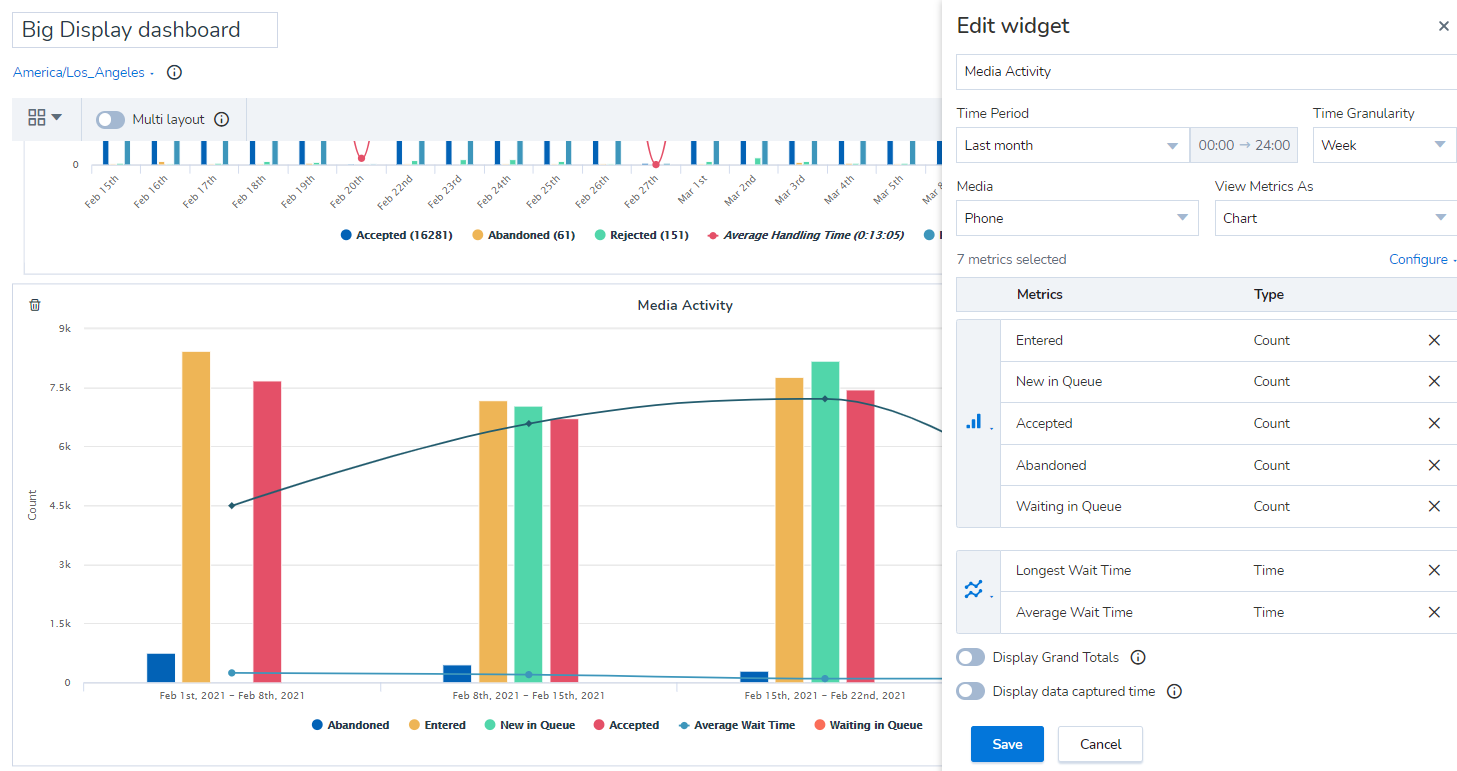Turn on Display Grand Totals
This screenshot has width=1457, height=771.
coord(970,657)
